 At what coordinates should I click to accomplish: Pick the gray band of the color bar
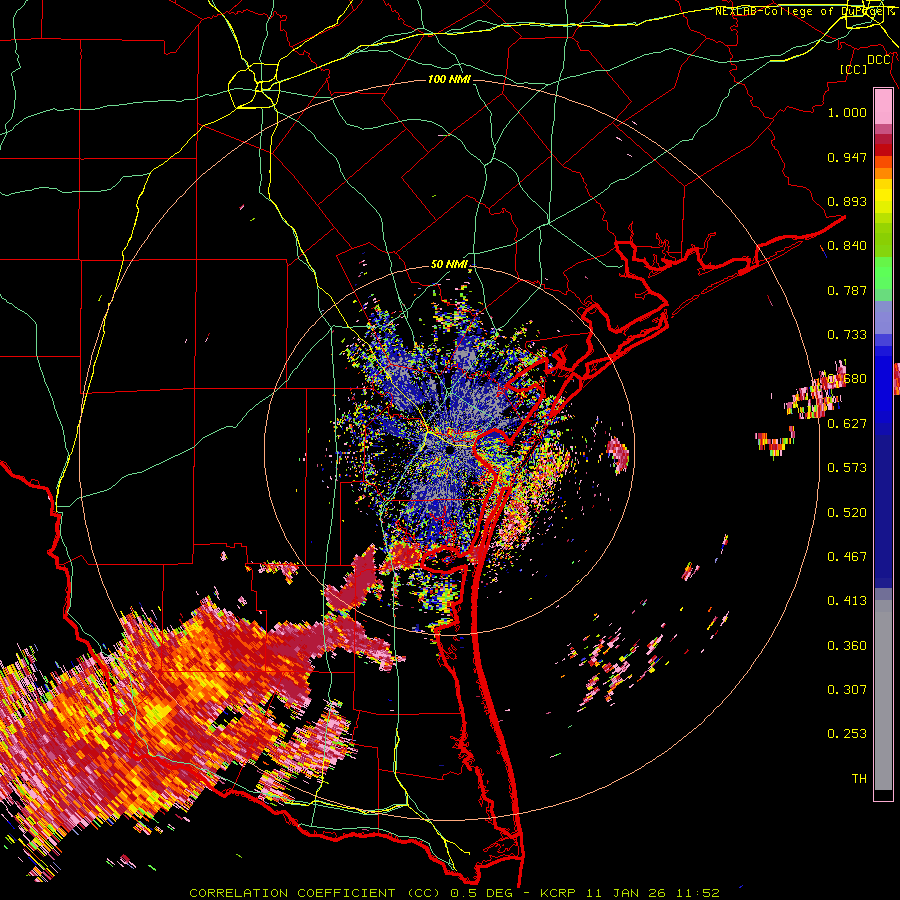(x=883, y=695)
